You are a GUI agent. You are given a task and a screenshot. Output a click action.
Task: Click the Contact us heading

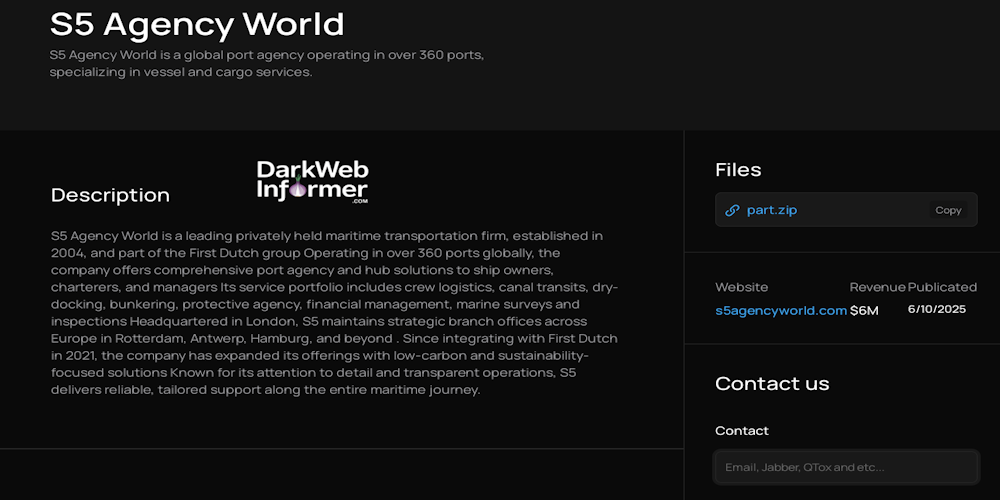[x=772, y=383]
